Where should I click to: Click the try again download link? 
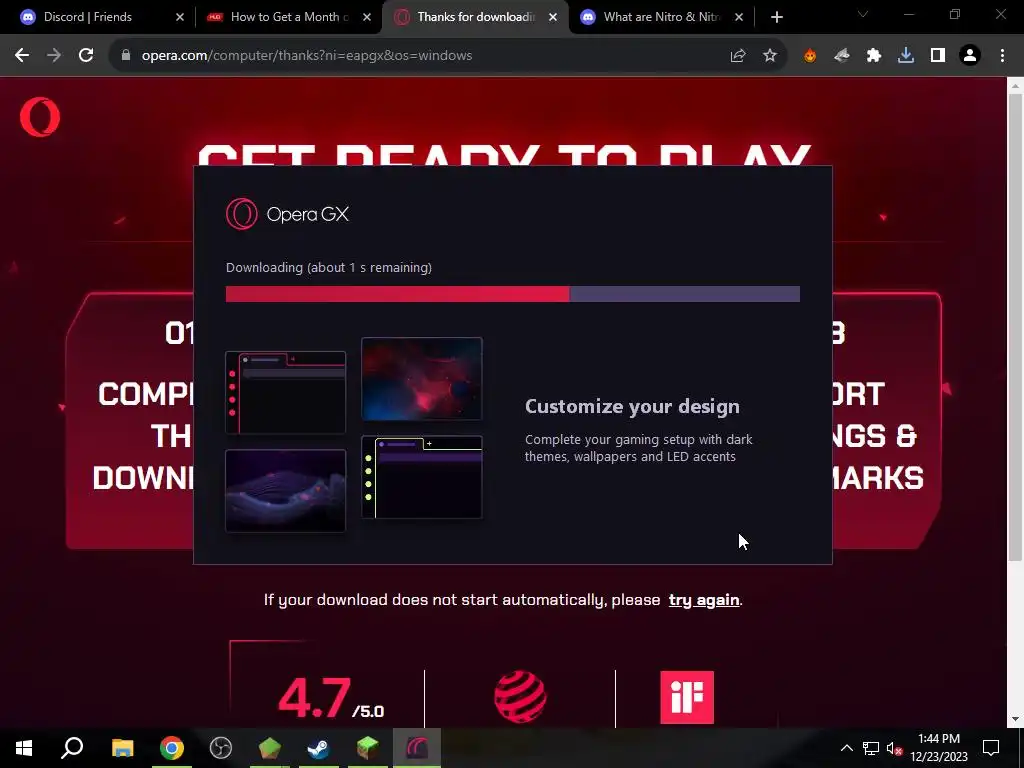point(704,600)
